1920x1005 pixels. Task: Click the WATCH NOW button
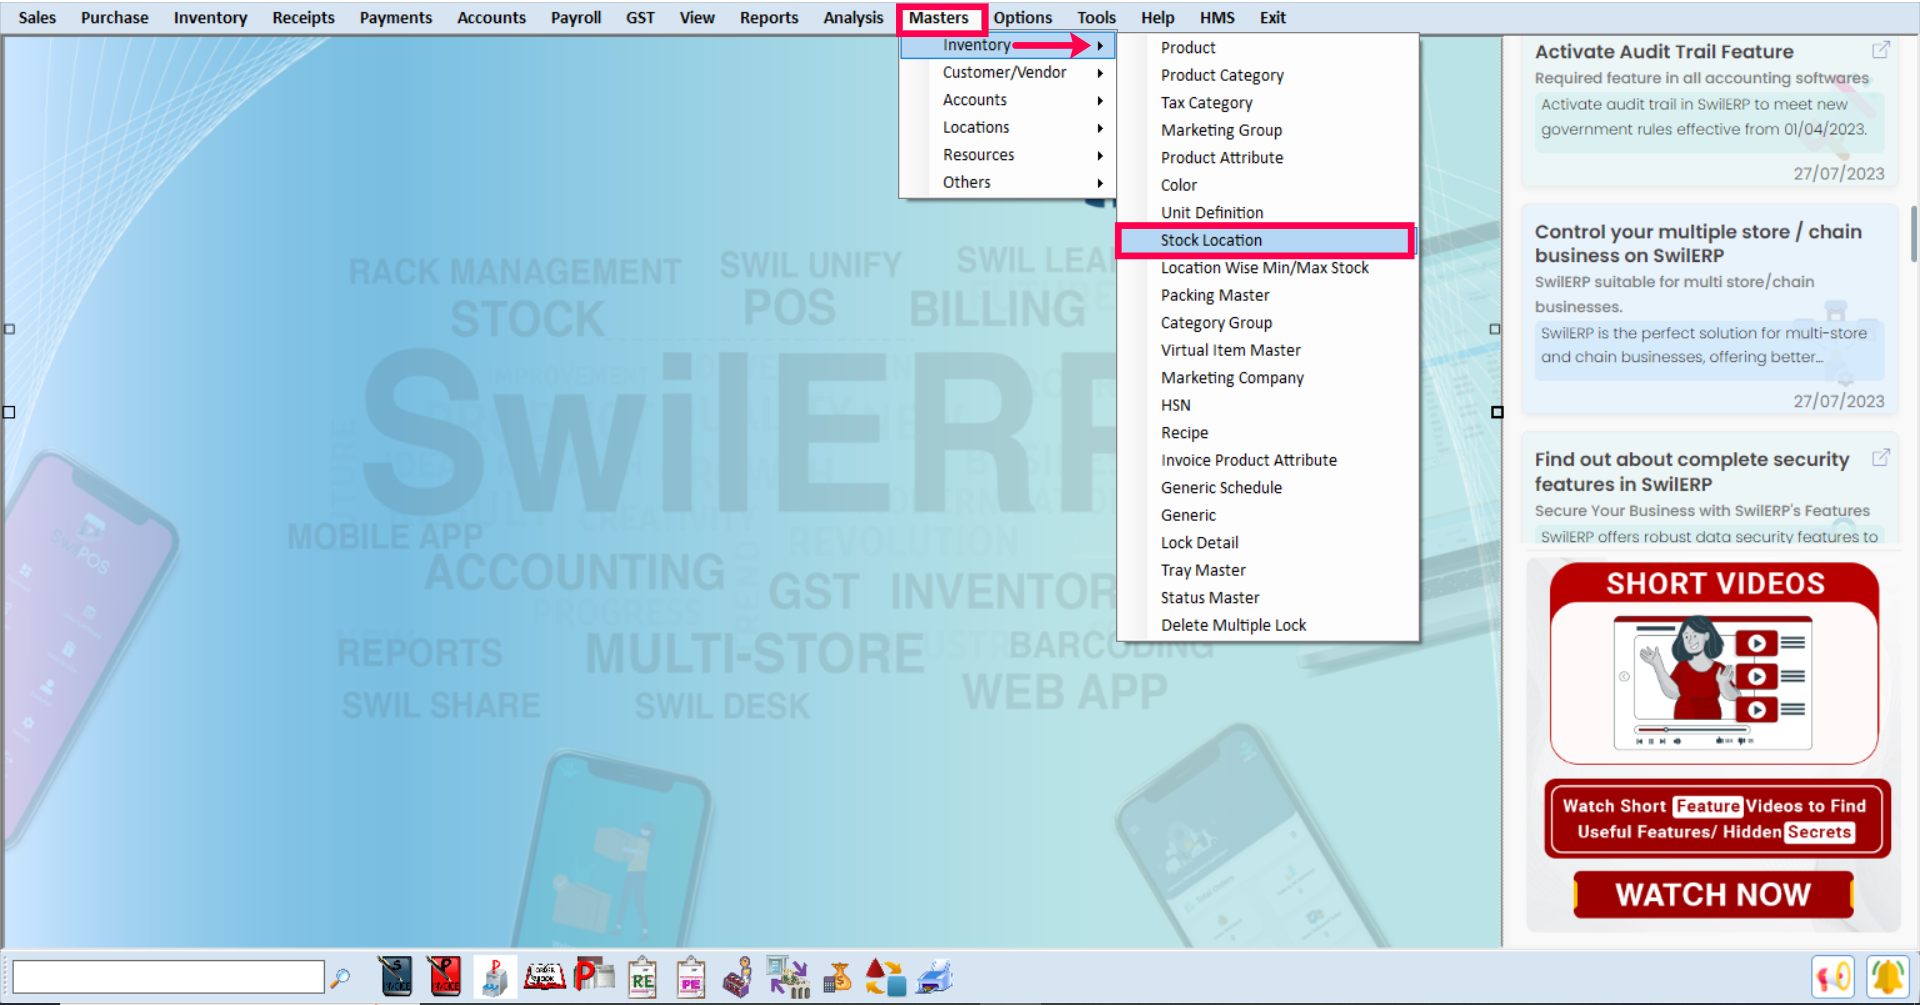[1713, 894]
